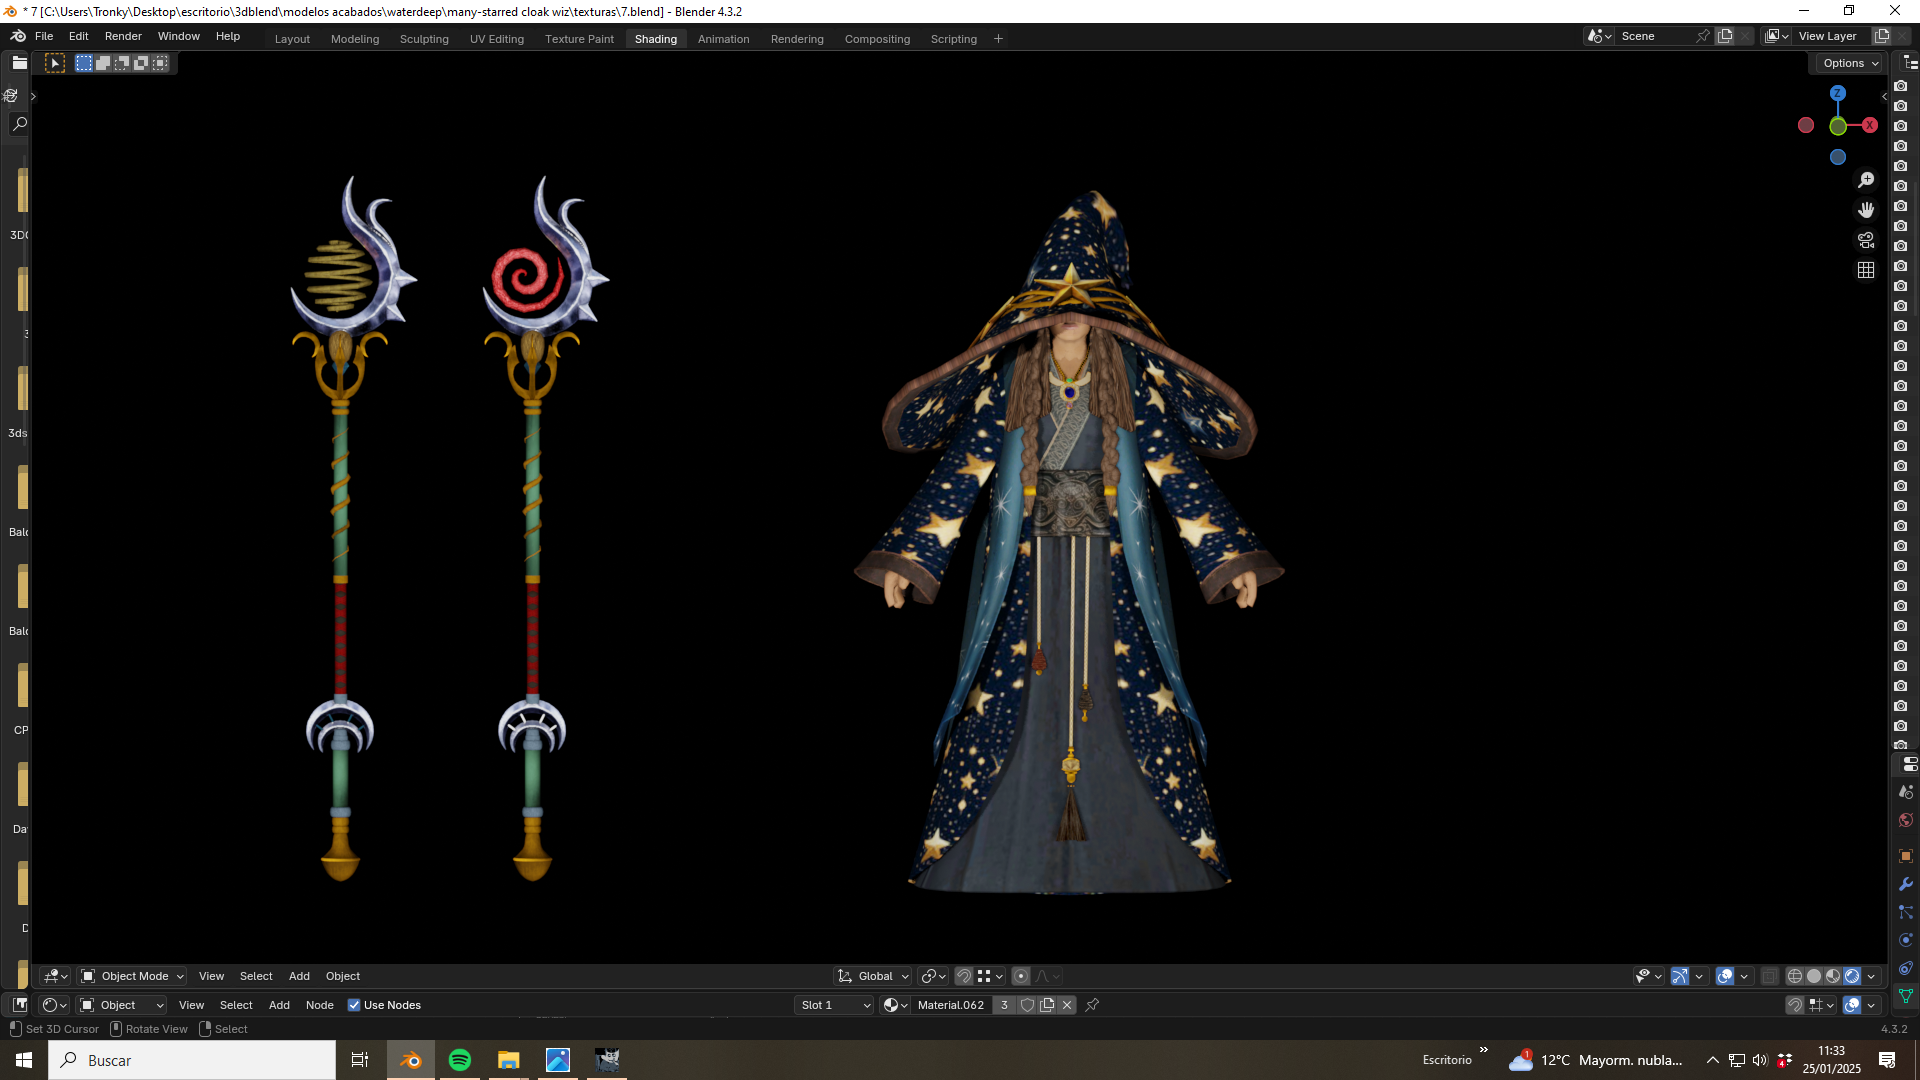Screen dimensions: 1920x1080
Task: Open the Object Mode dropdown
Action: (x=133, y=976)
